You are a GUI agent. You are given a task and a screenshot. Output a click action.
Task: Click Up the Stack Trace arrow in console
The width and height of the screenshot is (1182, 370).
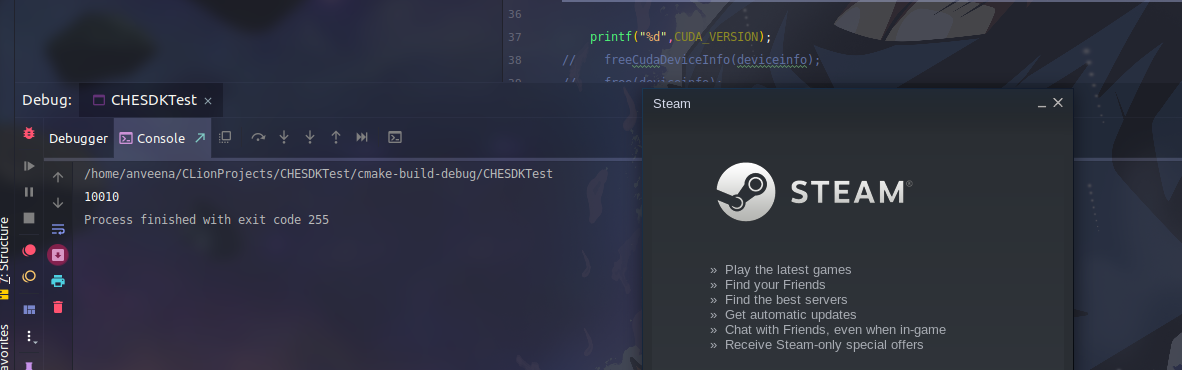pyautogui.click(x=58, y=177)
